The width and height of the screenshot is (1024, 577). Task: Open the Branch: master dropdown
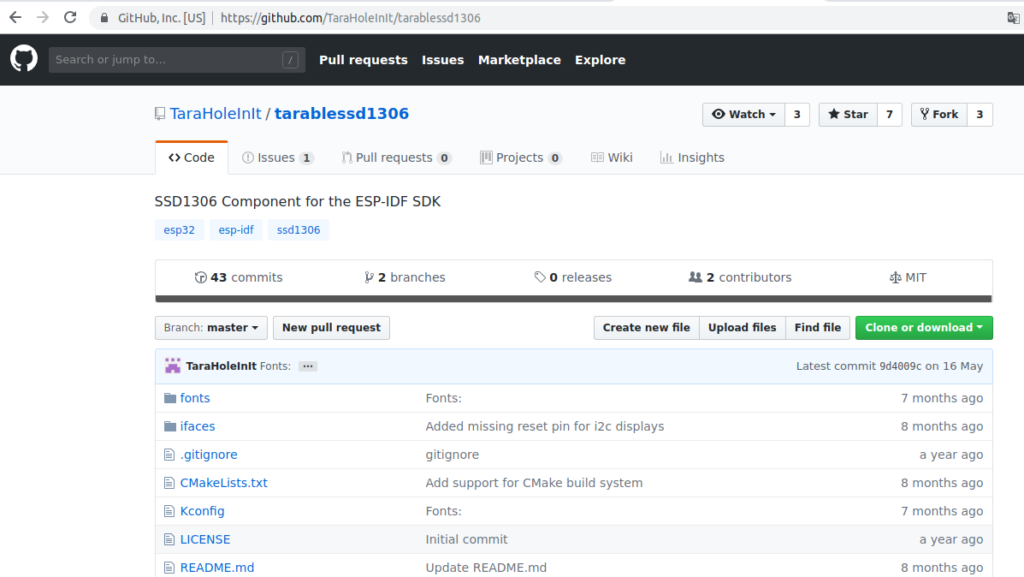point(211,328)
